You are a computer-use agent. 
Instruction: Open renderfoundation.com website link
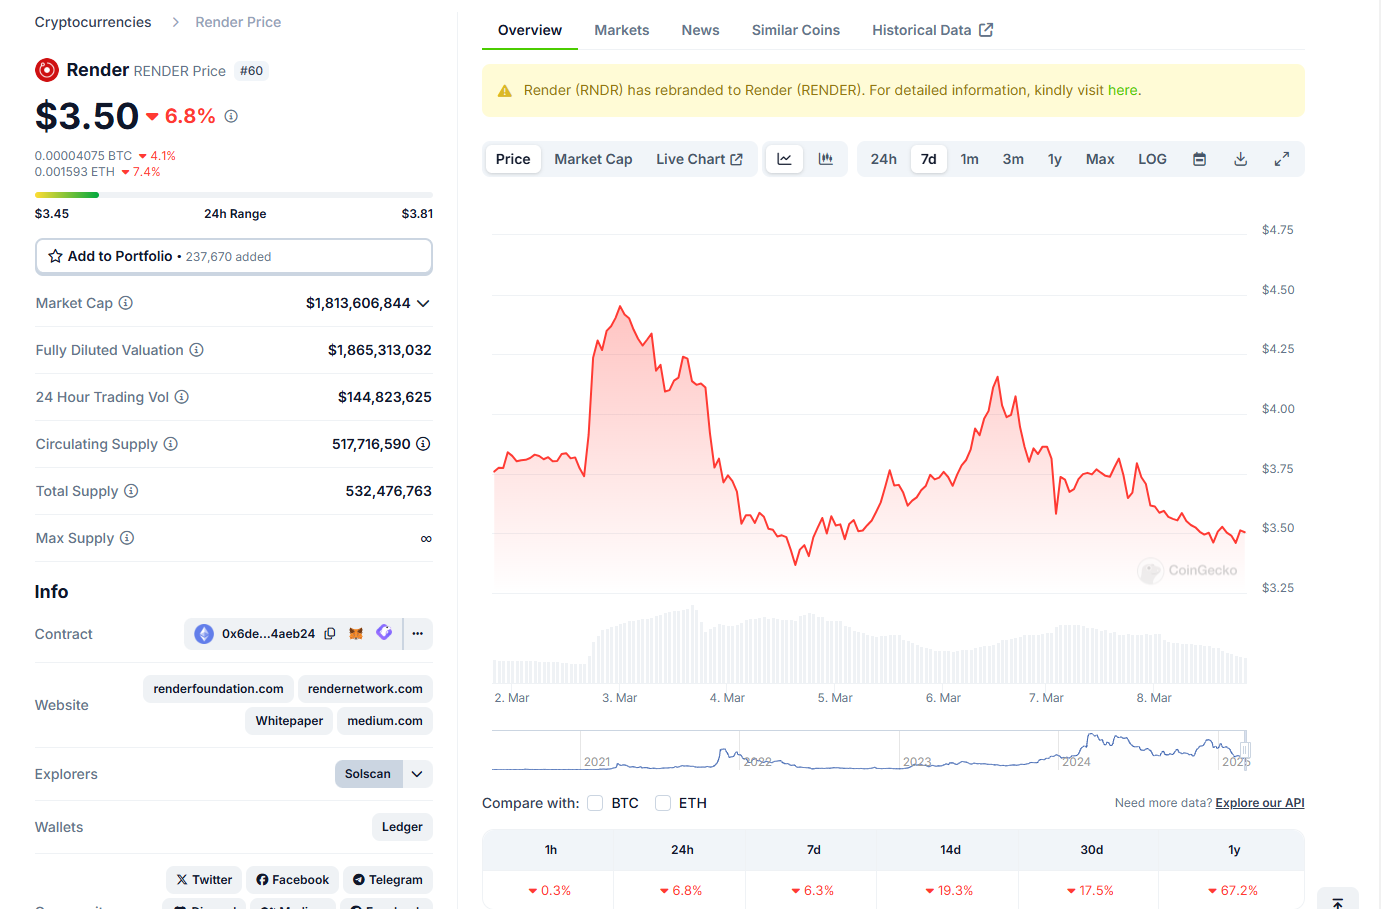click(218, 689)
